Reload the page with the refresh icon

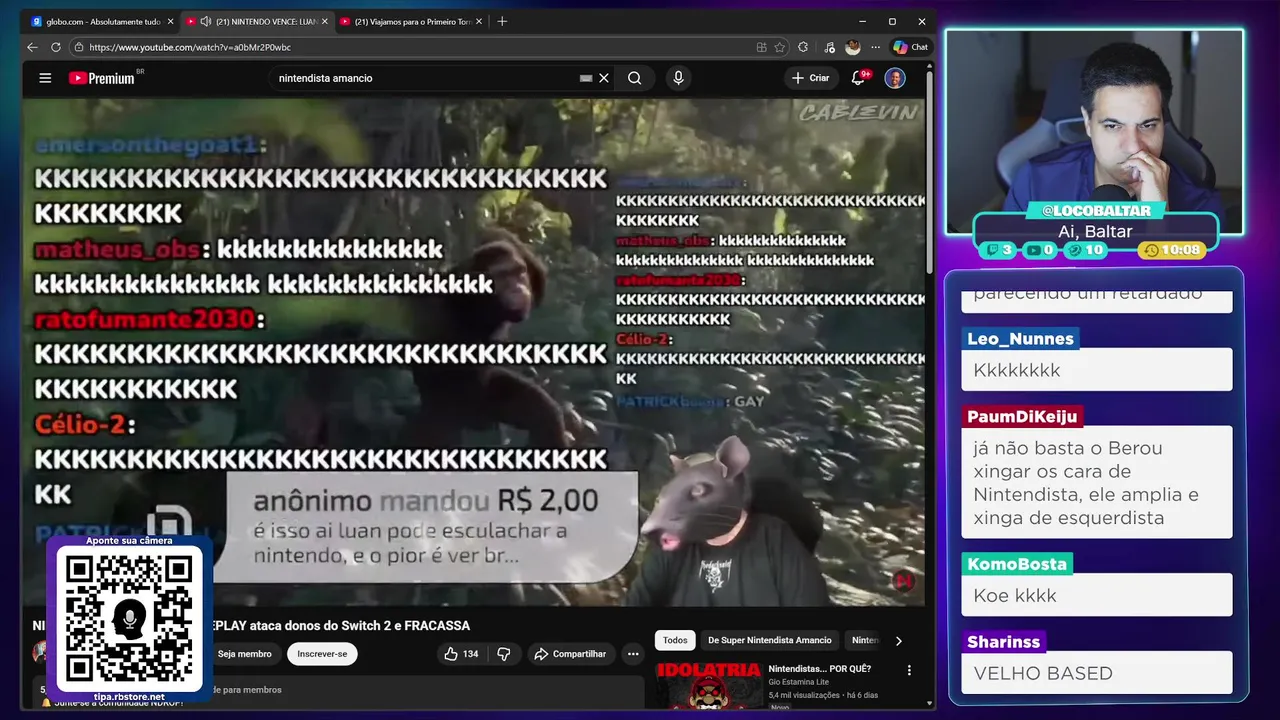click(56, 47)
